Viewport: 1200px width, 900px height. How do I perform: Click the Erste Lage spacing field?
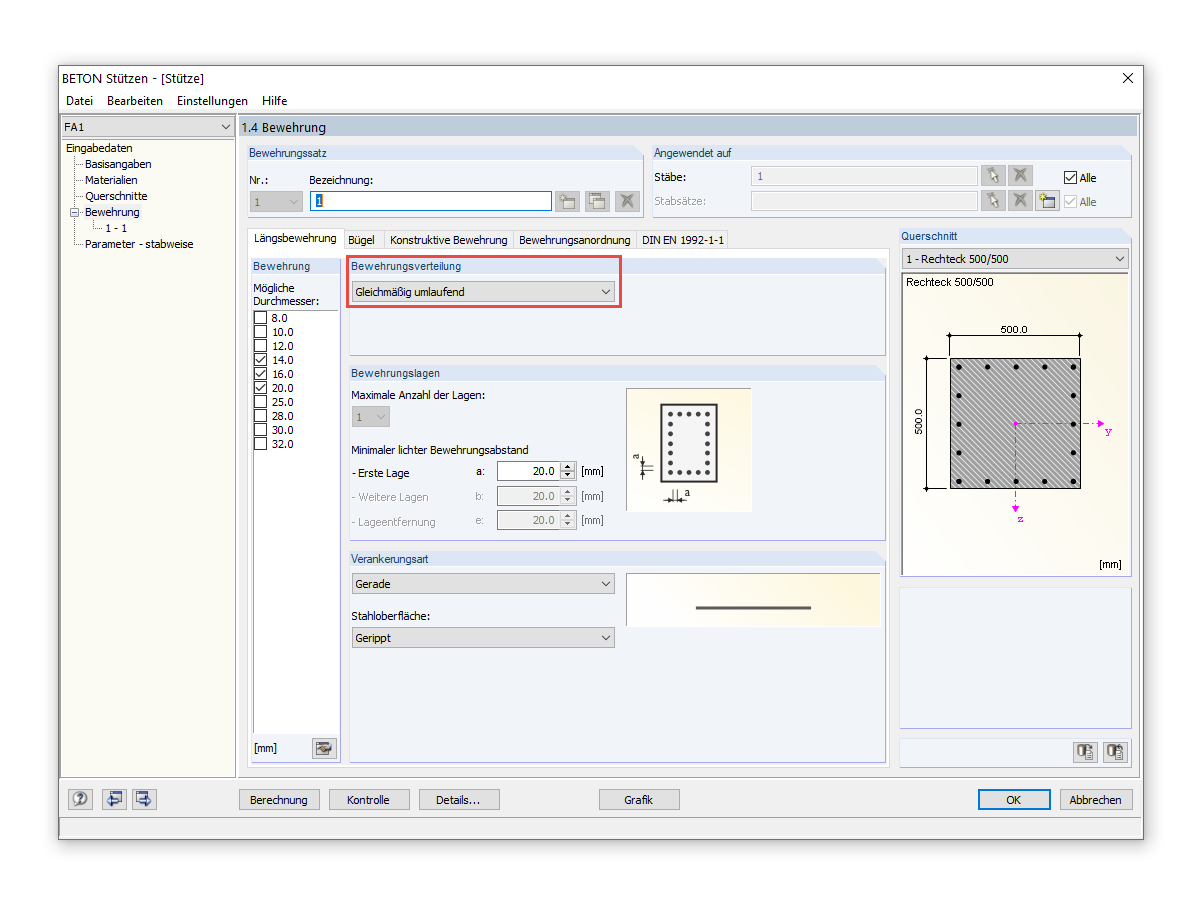click(x=528, y=471)
